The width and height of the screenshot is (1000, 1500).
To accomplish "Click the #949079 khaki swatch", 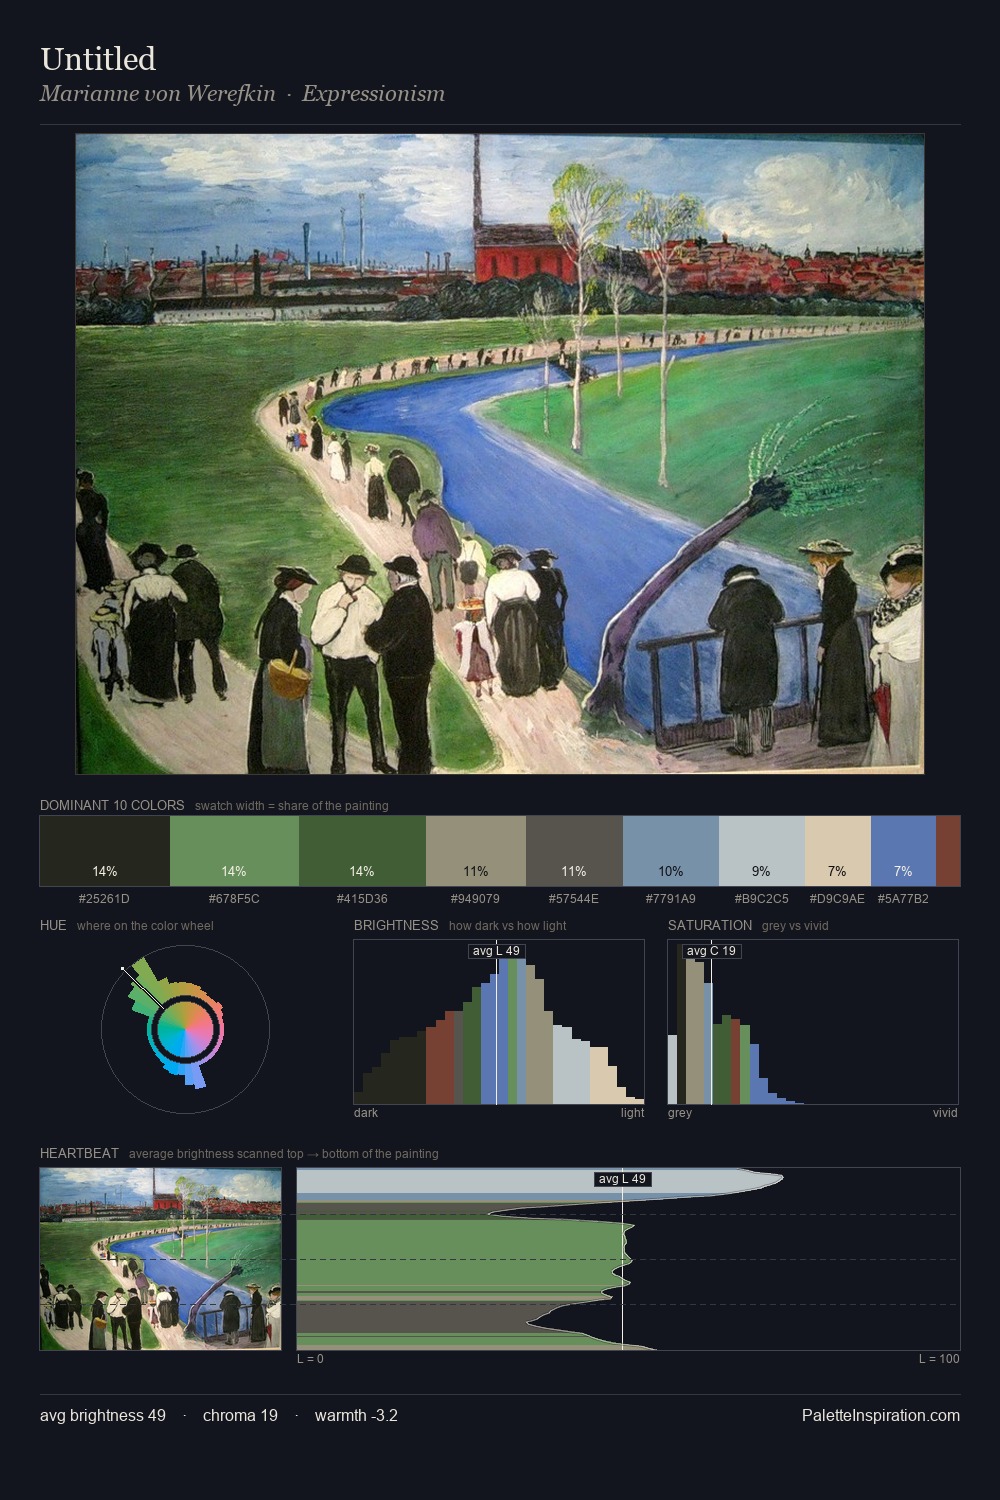I will pyautogui.click(x=476, y=851).
